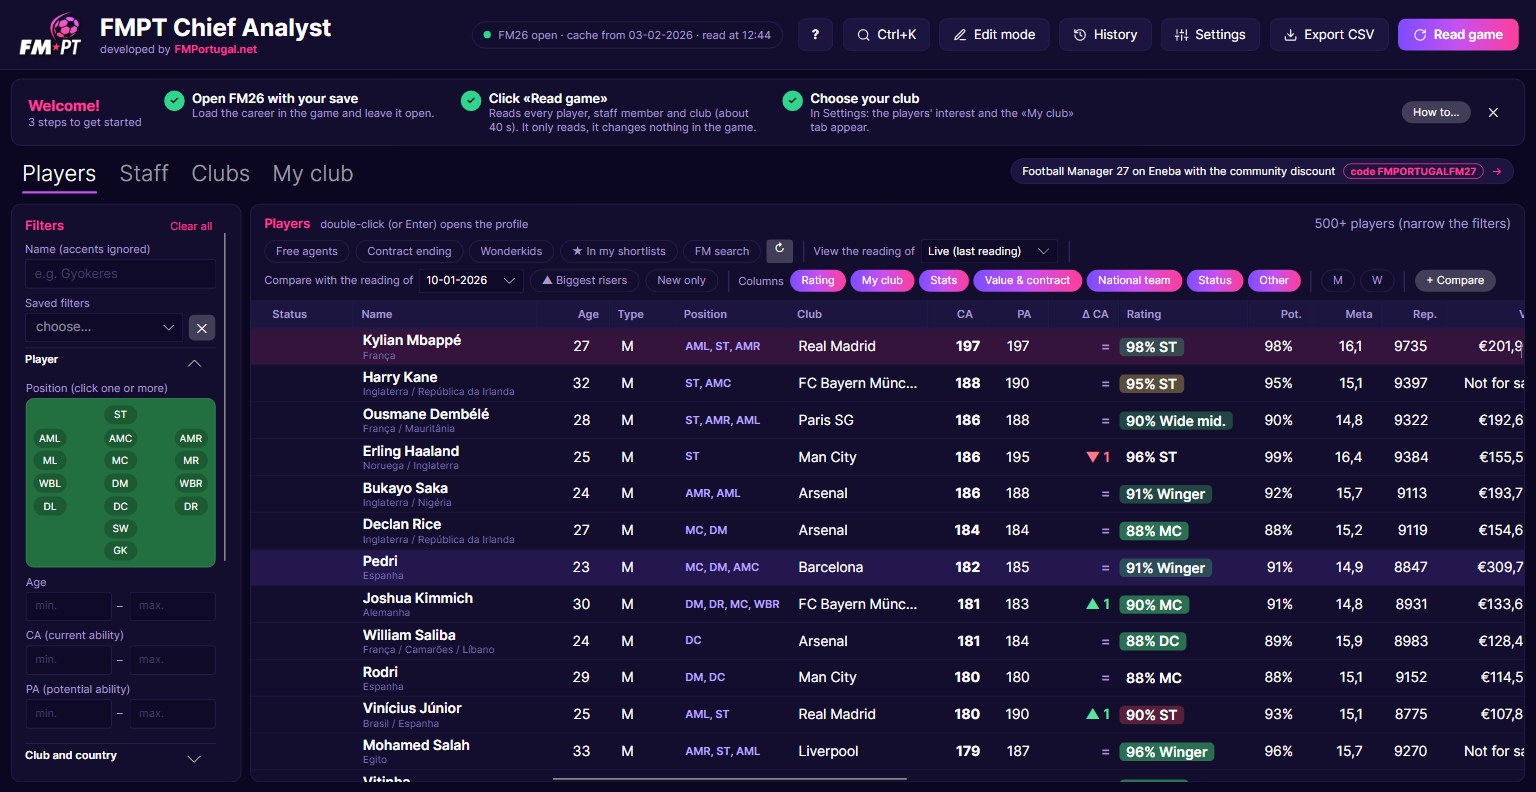The image size is (1536, 792).
Task: Click the Age min input field
Action: point(68,606)
